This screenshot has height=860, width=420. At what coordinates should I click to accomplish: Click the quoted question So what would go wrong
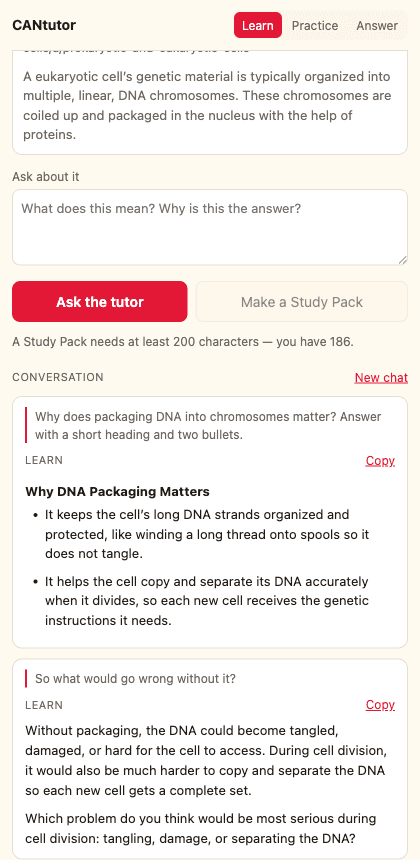135,678
